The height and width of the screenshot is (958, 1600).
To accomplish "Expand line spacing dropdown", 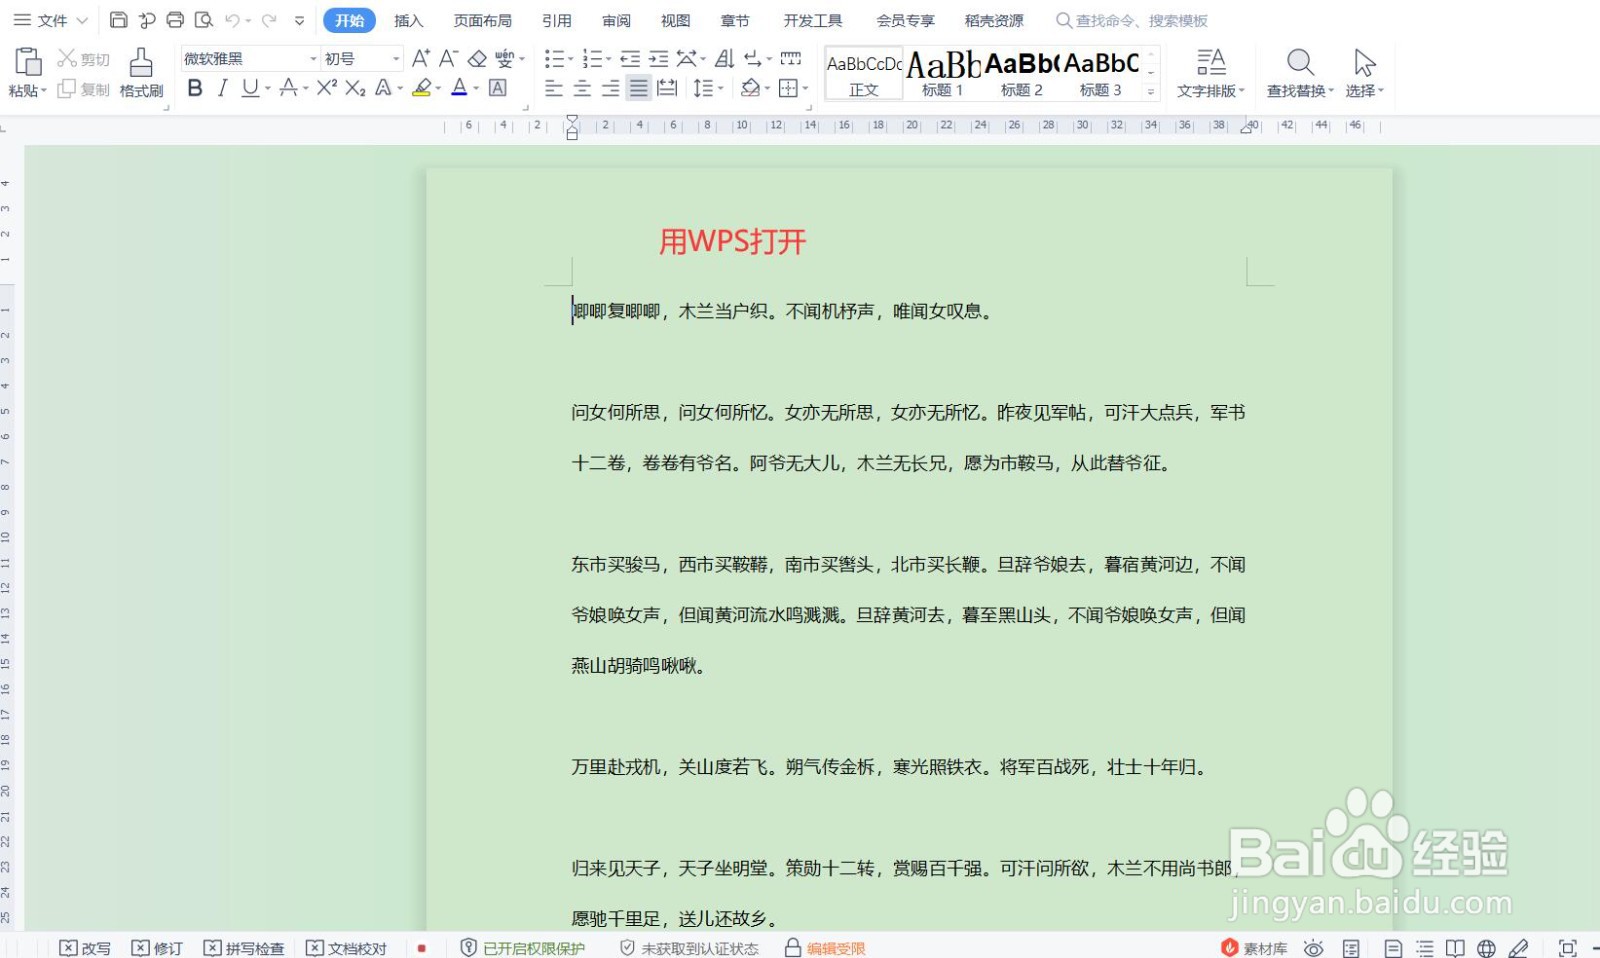I will 721,88.
